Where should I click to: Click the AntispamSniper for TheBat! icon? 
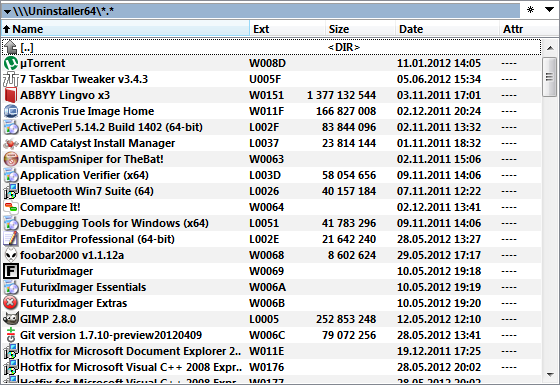click(11, 159)
